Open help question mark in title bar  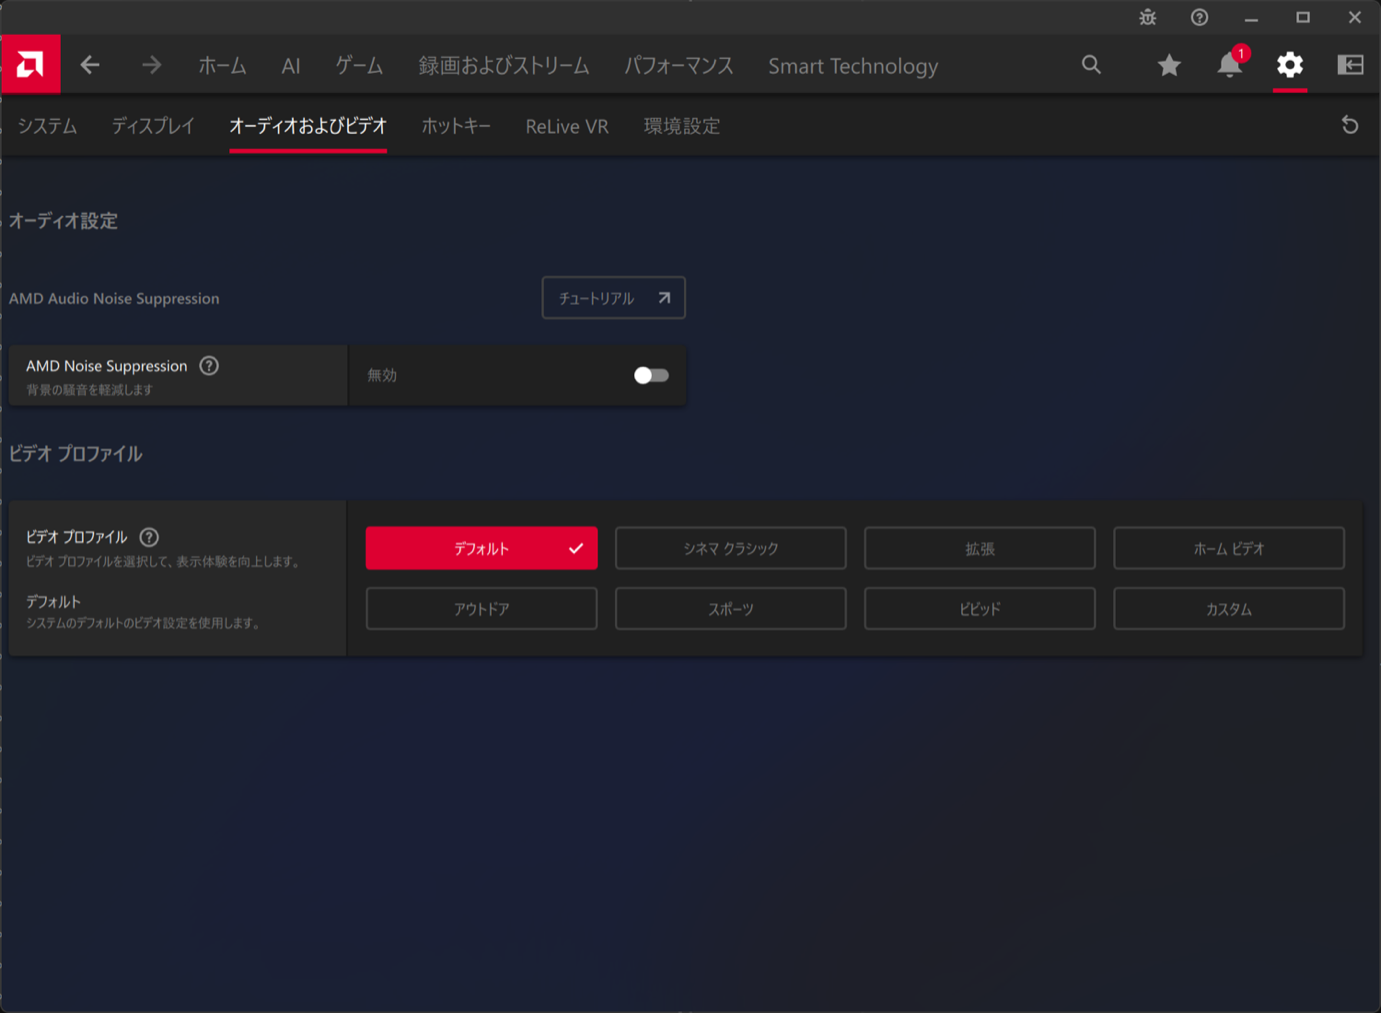click(x=1199, y=17)
